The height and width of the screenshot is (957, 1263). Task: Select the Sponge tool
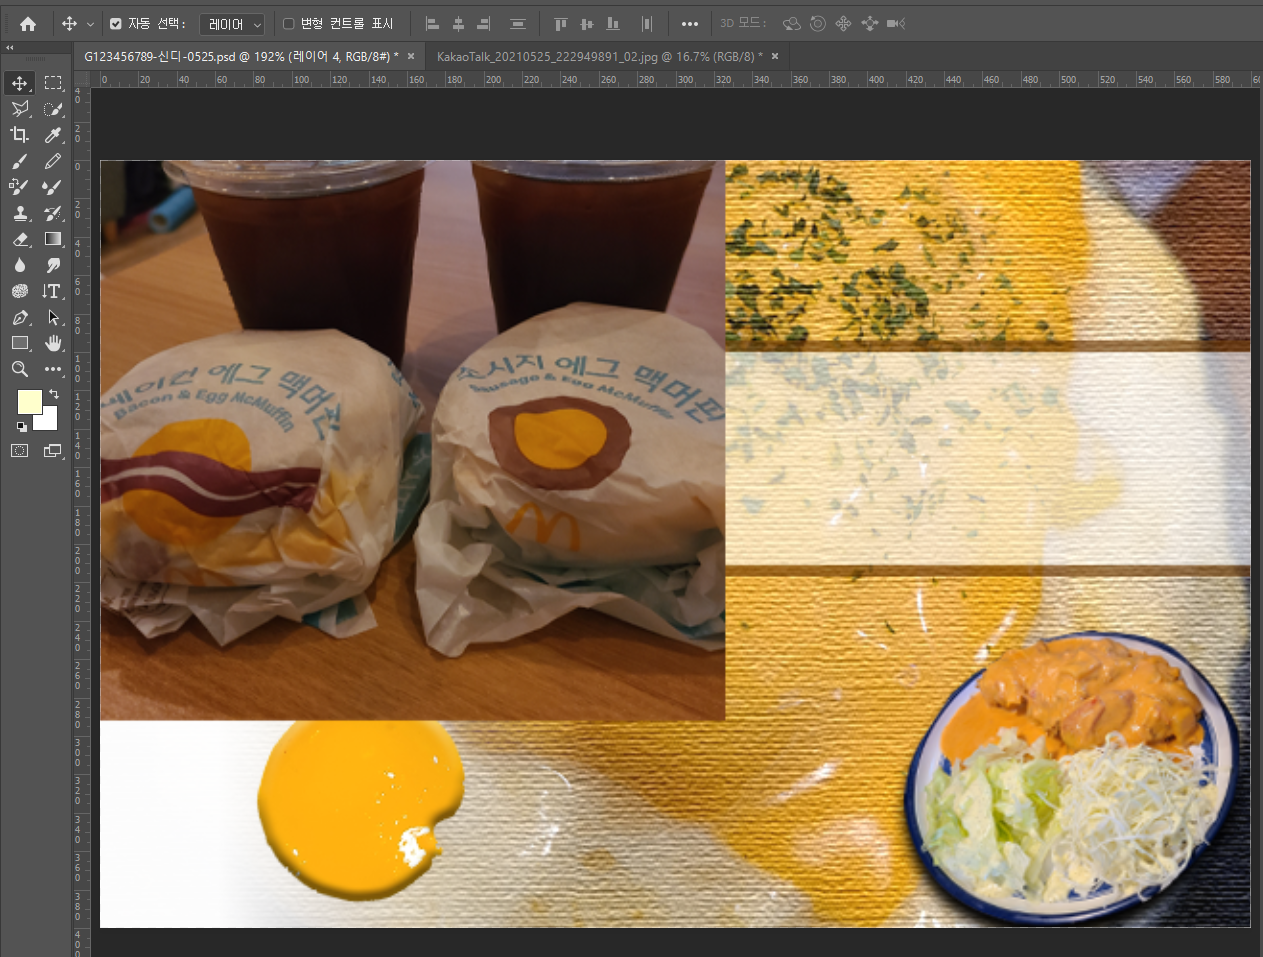click(x=19, y=291)
